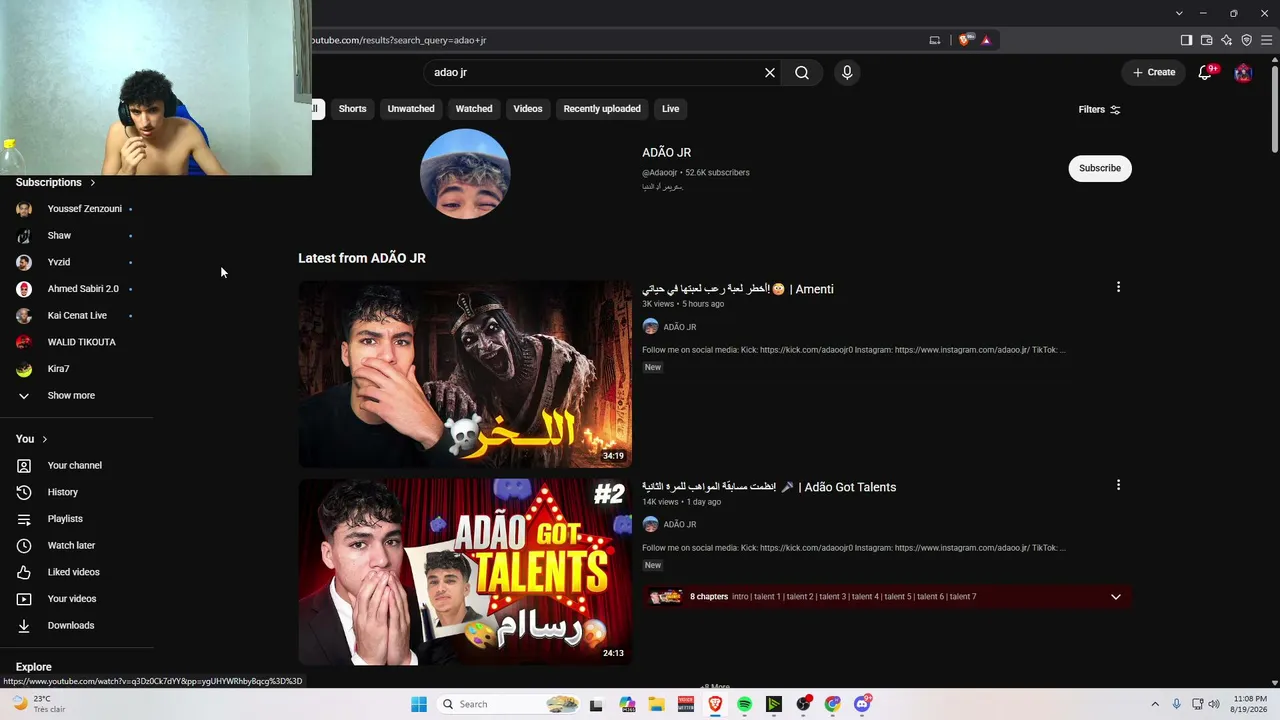Open your YouTube account avatar menu
Screen dimensions: 1280x720
pos(1243,72)
